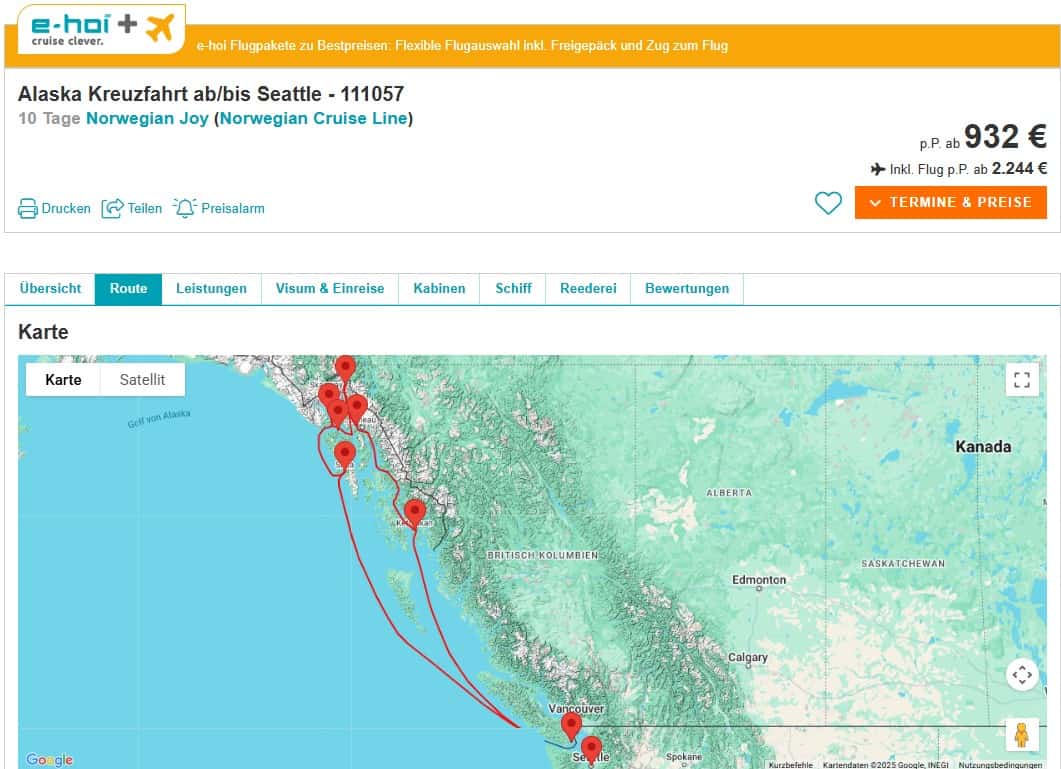Follow the Norwegian Joy ship link
The width and height of the screenshot is (1061, 769).
[x=147, y=119]
